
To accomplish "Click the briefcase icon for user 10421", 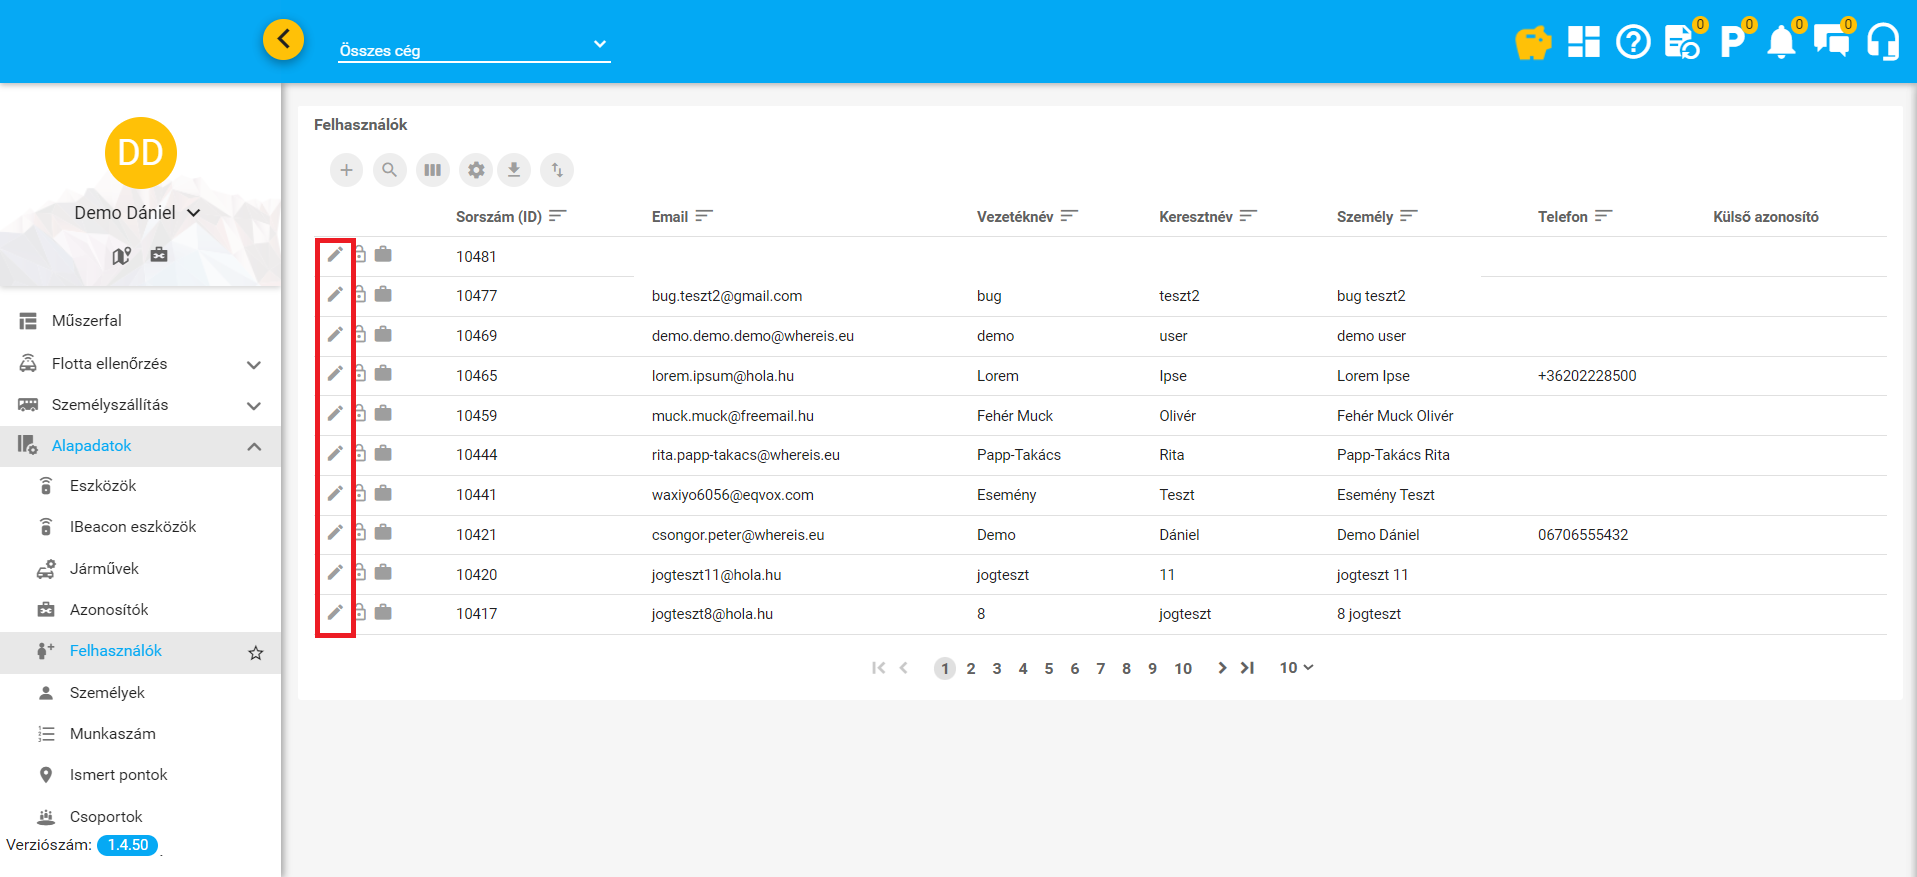I will [383, 533].
